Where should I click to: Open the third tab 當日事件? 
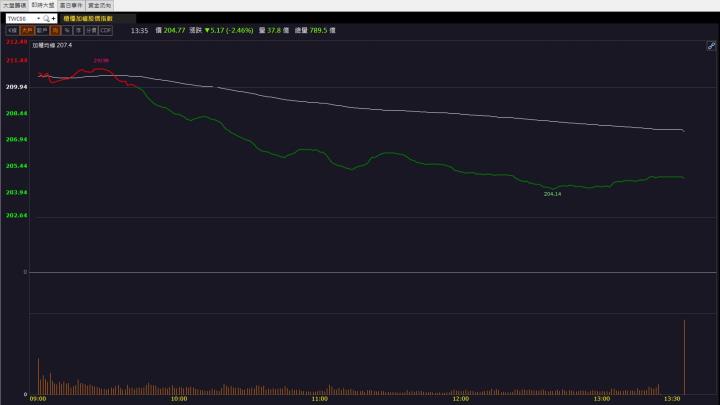click(x=71, y=6)
